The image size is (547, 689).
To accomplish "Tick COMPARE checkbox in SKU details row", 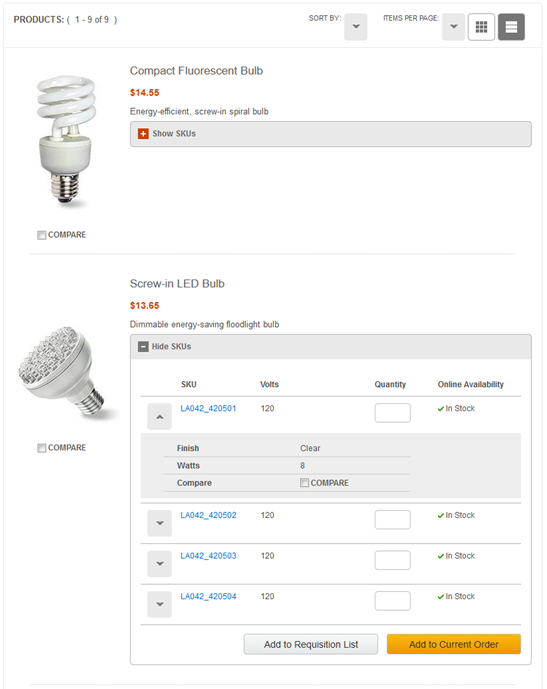I will tap(304, 483).
